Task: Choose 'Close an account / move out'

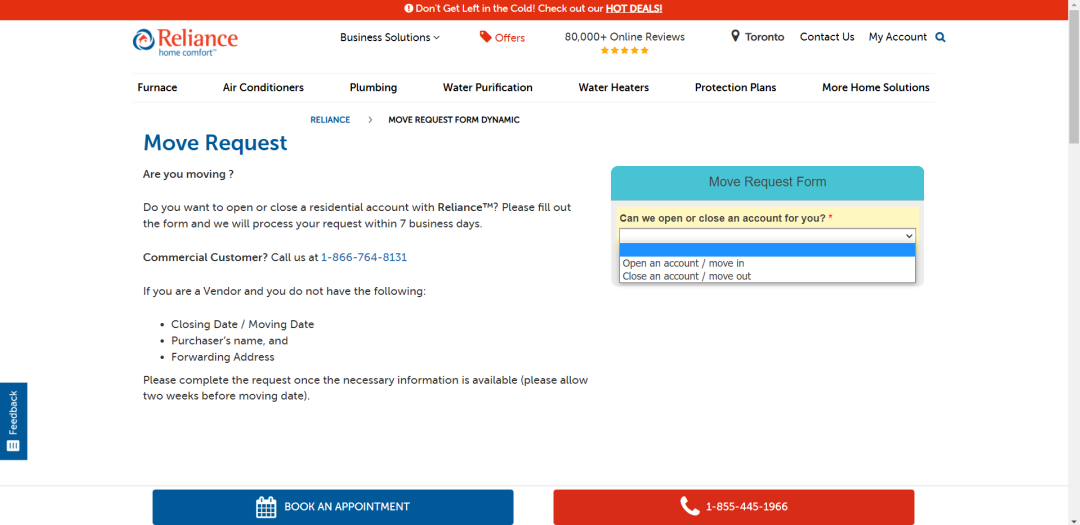Action: pyautogui.click(x=767, y=276)
